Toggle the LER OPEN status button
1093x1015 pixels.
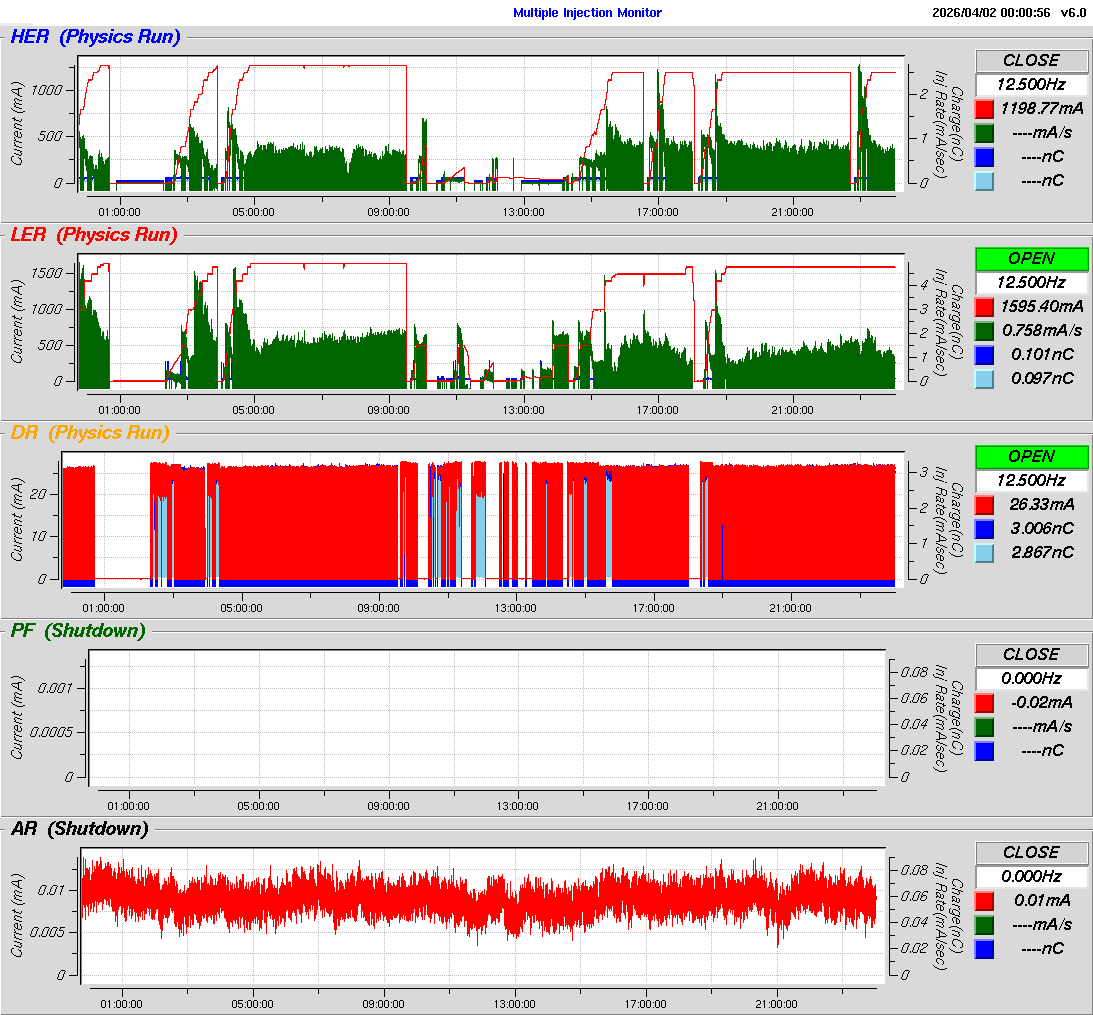[1031, 258]
